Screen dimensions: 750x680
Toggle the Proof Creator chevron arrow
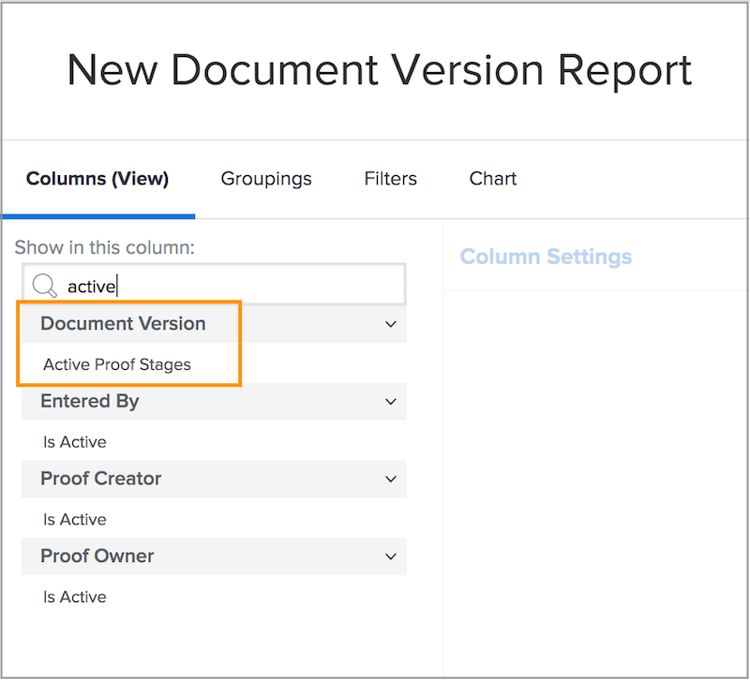[x=390, y=479]
